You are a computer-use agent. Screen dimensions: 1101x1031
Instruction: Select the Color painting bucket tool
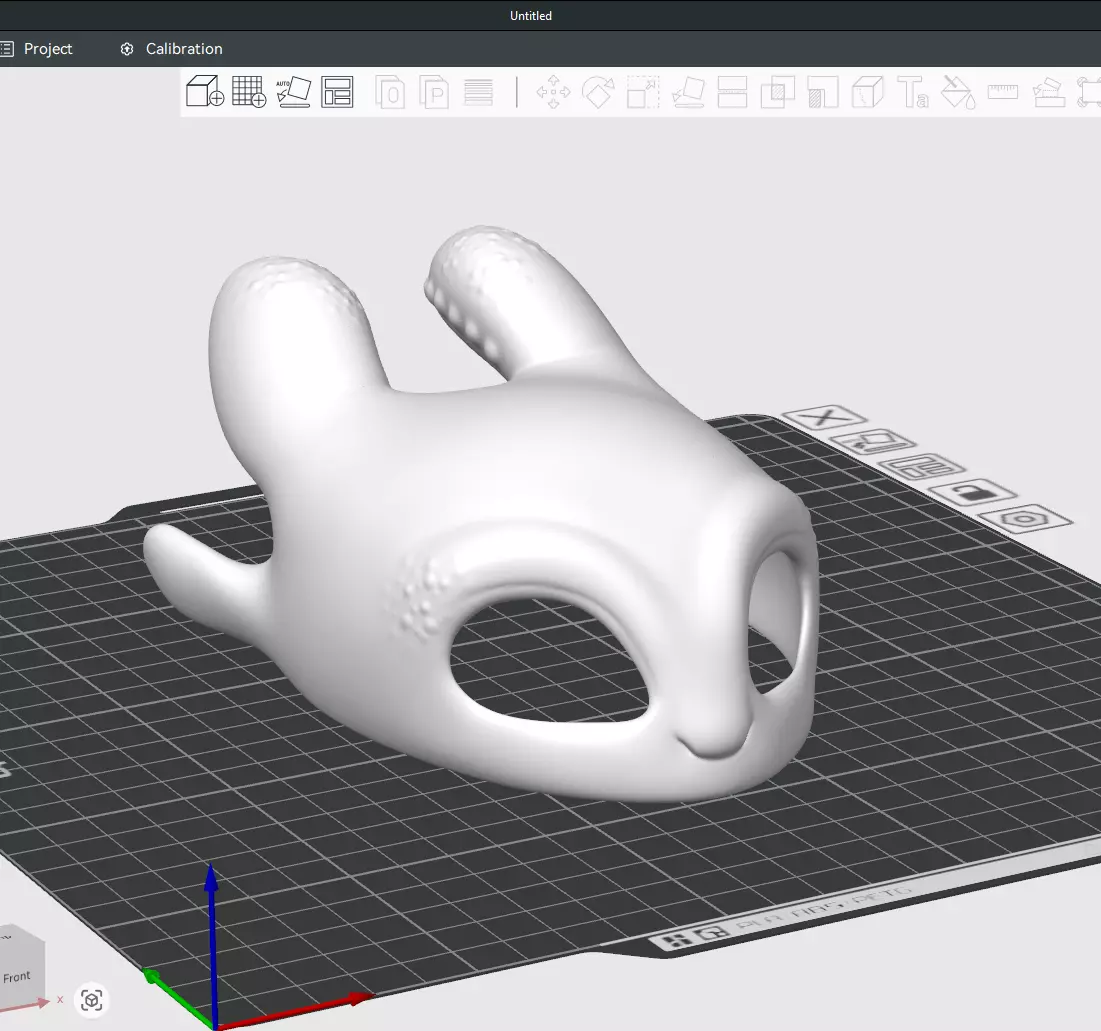[958, 92]
